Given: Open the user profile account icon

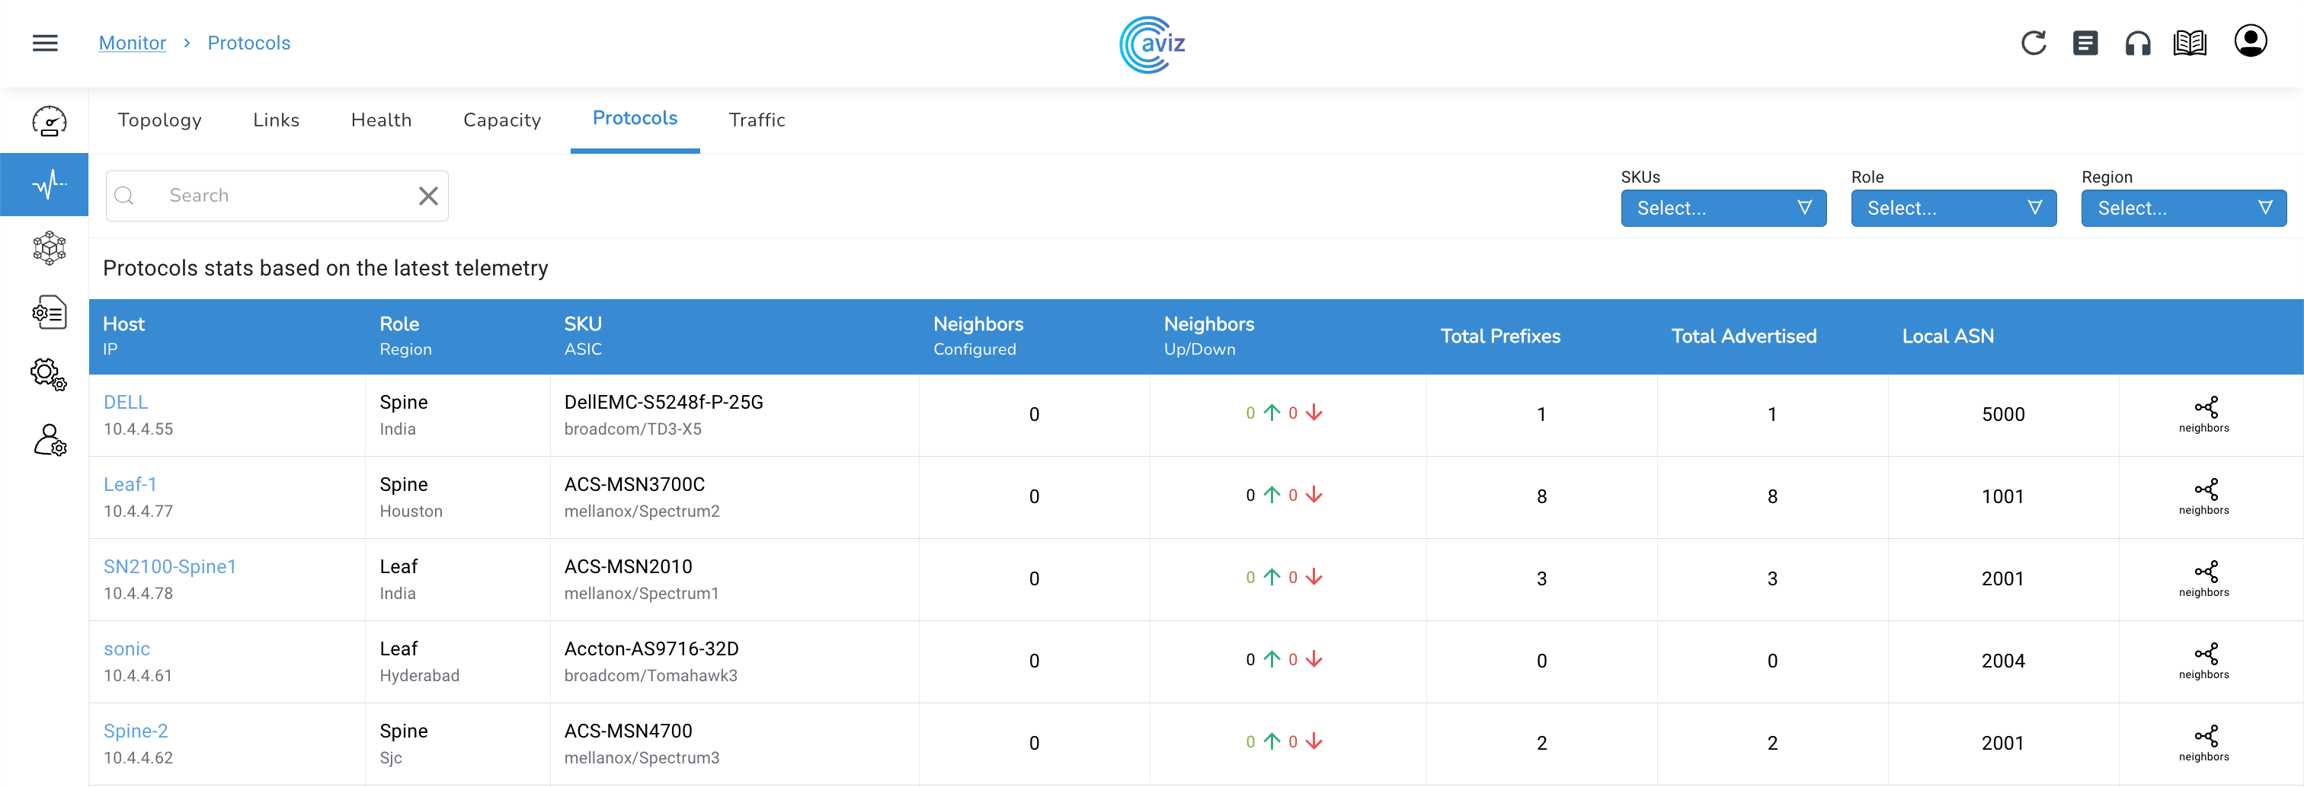Looking at the screenshot, I should tap(2250, 42).
